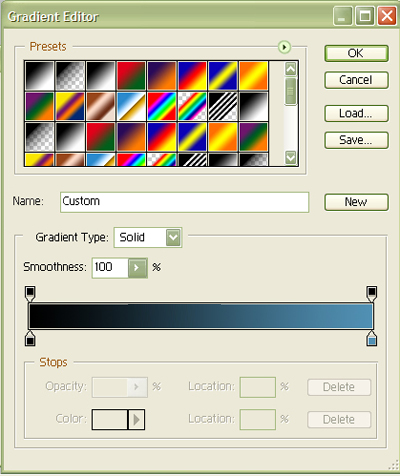Select the right opacity stop above the gradient

point(372,294)
